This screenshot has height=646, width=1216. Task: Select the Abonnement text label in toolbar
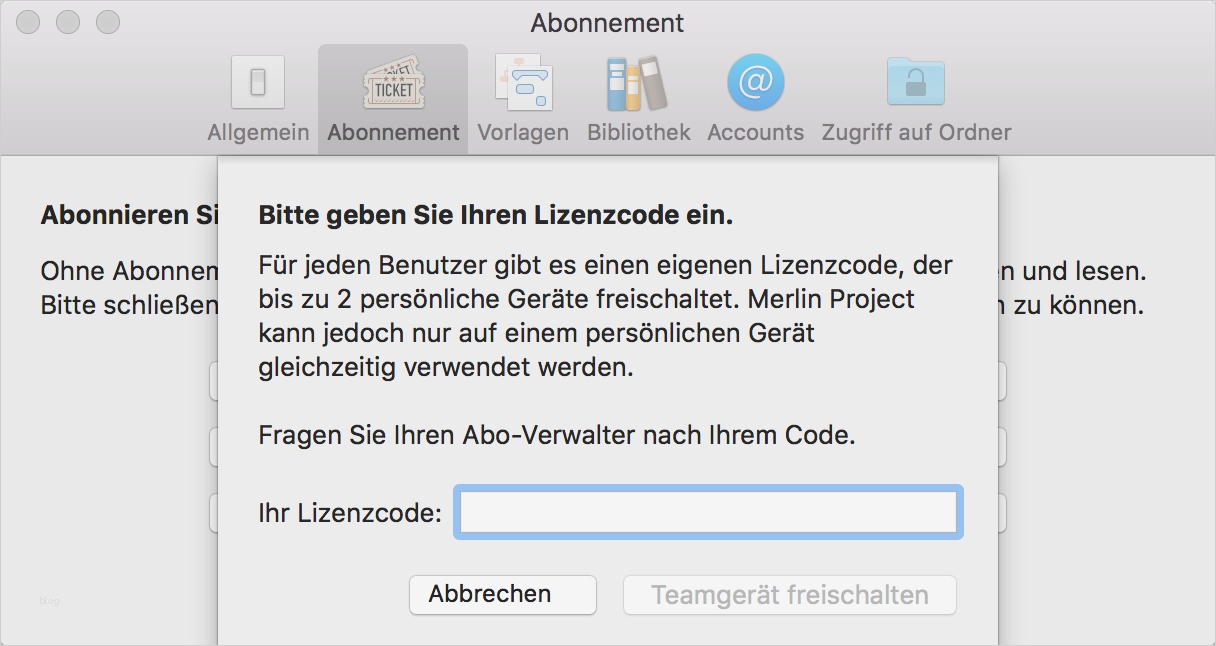click(393, 132)
